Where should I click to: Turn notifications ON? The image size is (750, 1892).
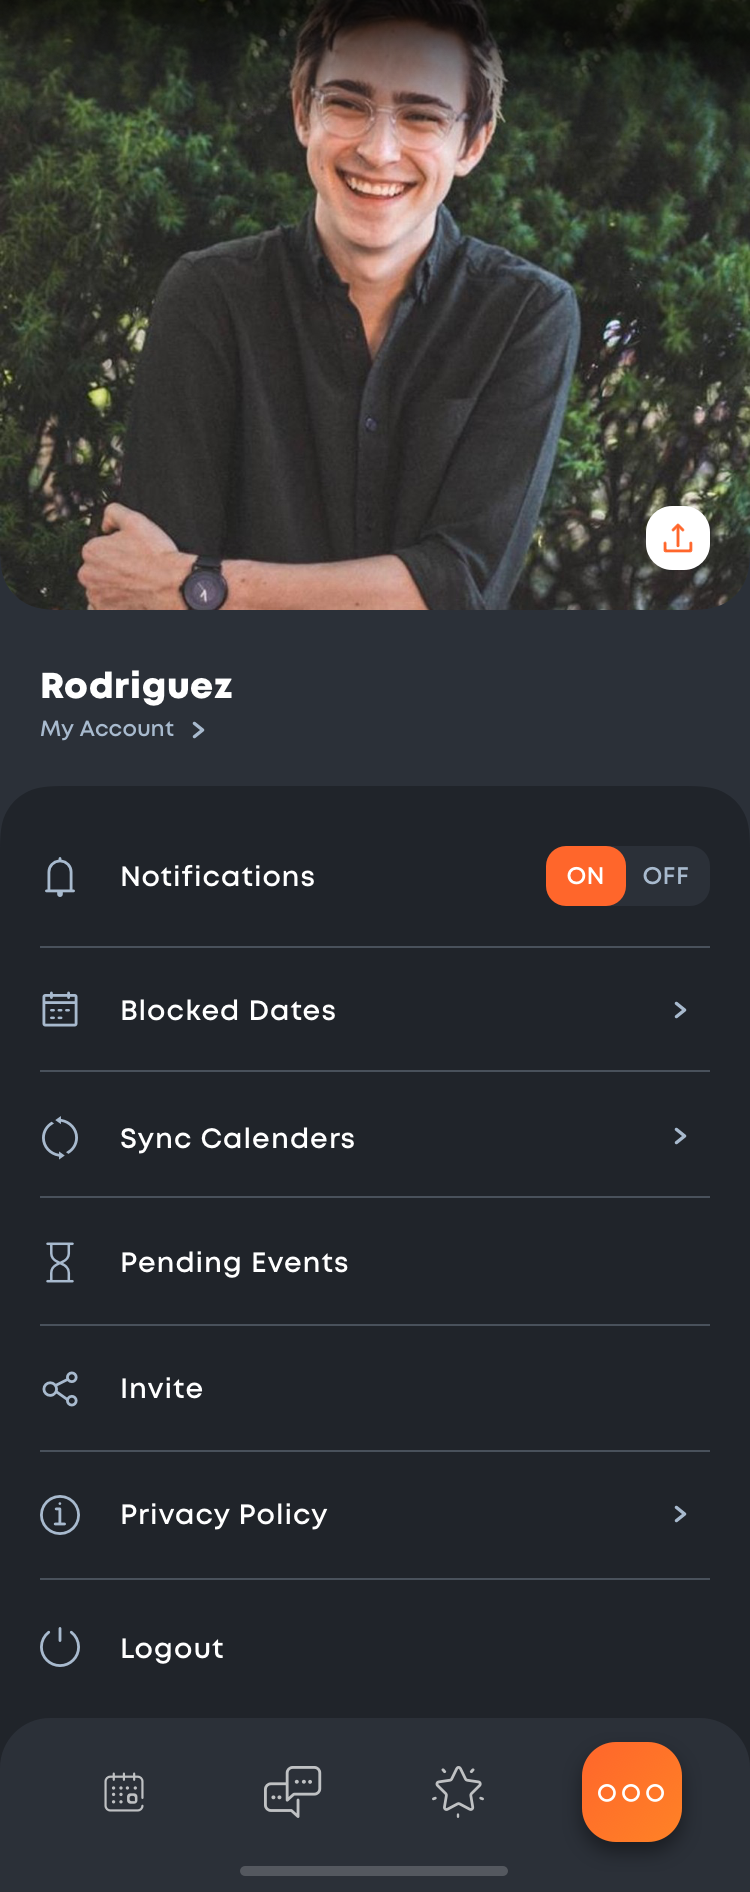pos(586,876)
